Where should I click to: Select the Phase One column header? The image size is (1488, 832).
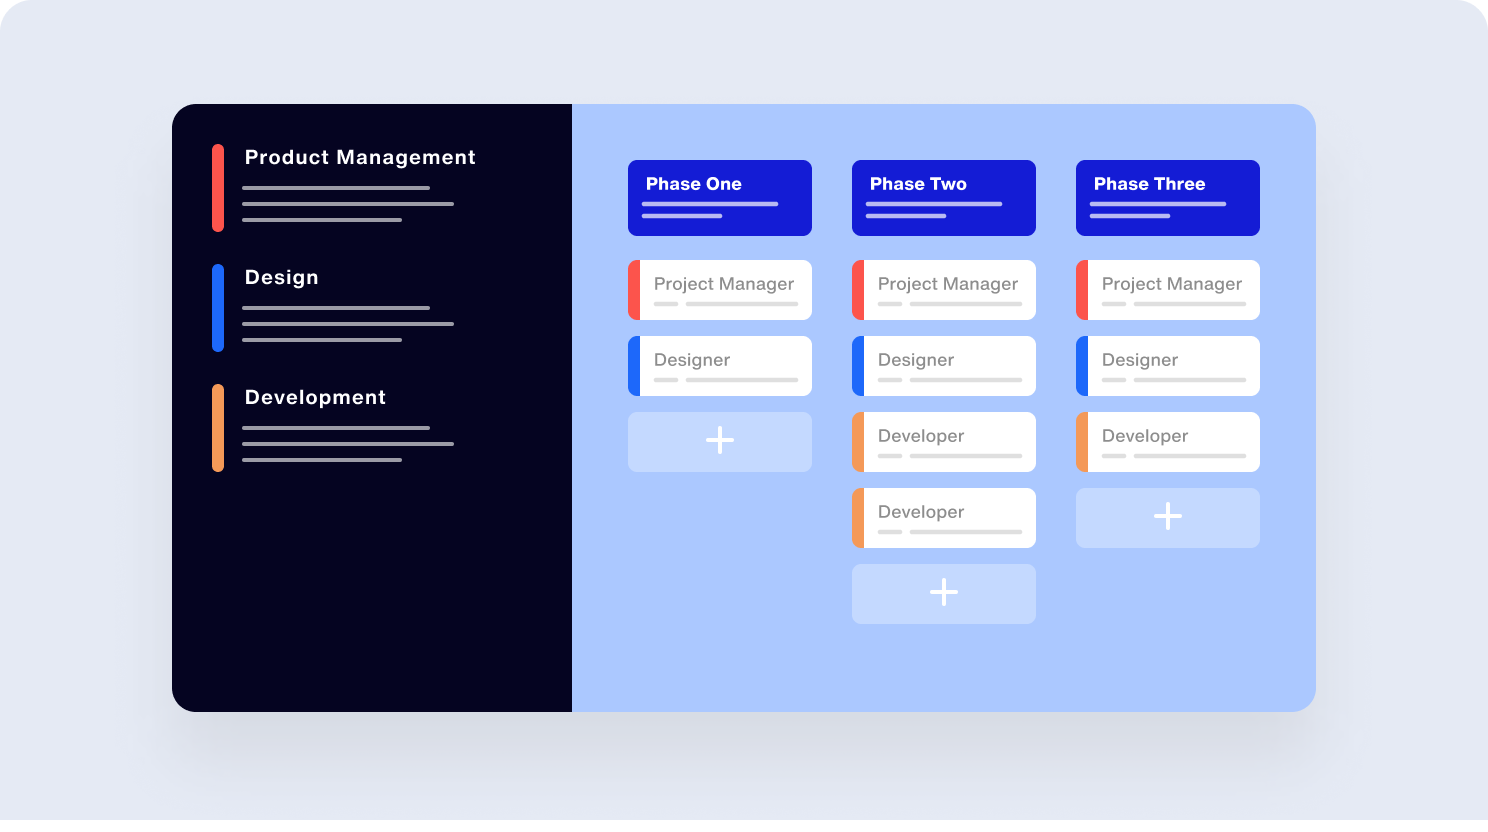[x=720, y=197]
